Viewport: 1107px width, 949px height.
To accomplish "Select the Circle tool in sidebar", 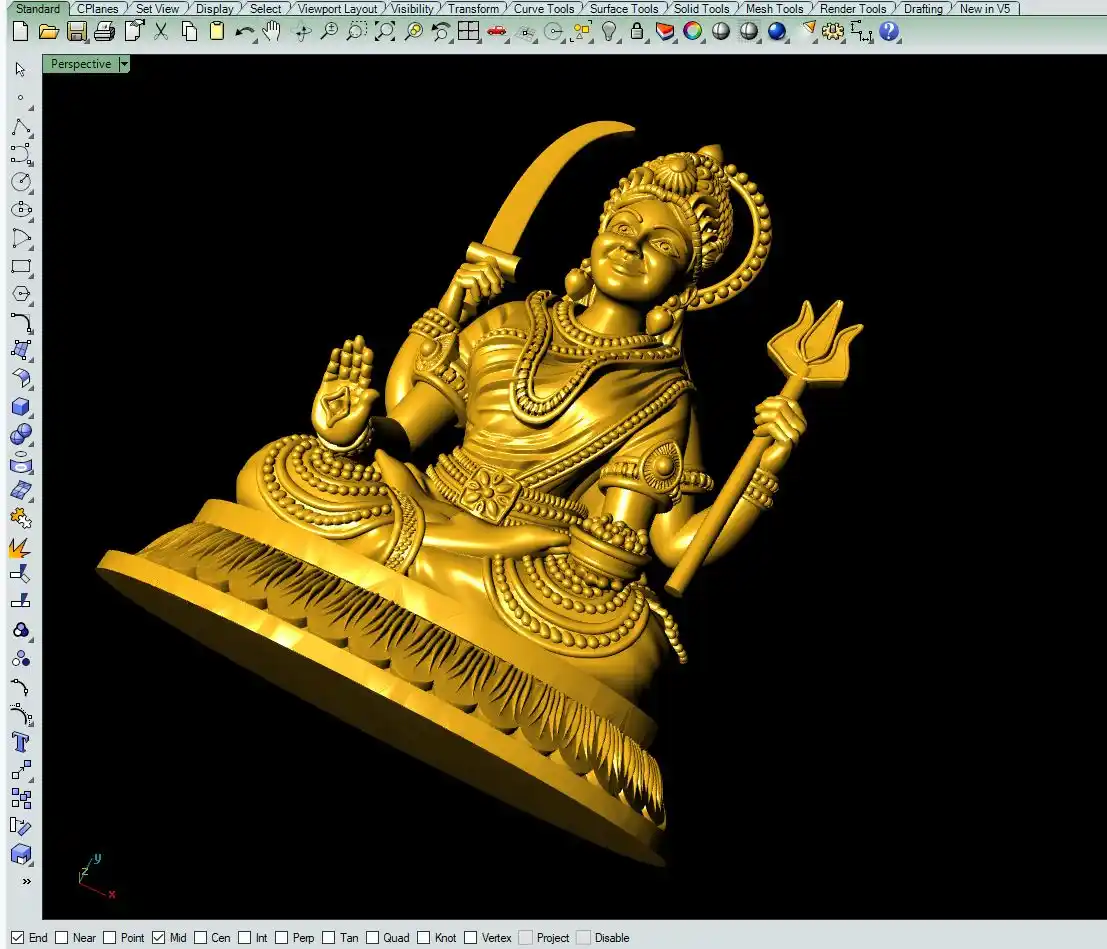I will [20, 182].
